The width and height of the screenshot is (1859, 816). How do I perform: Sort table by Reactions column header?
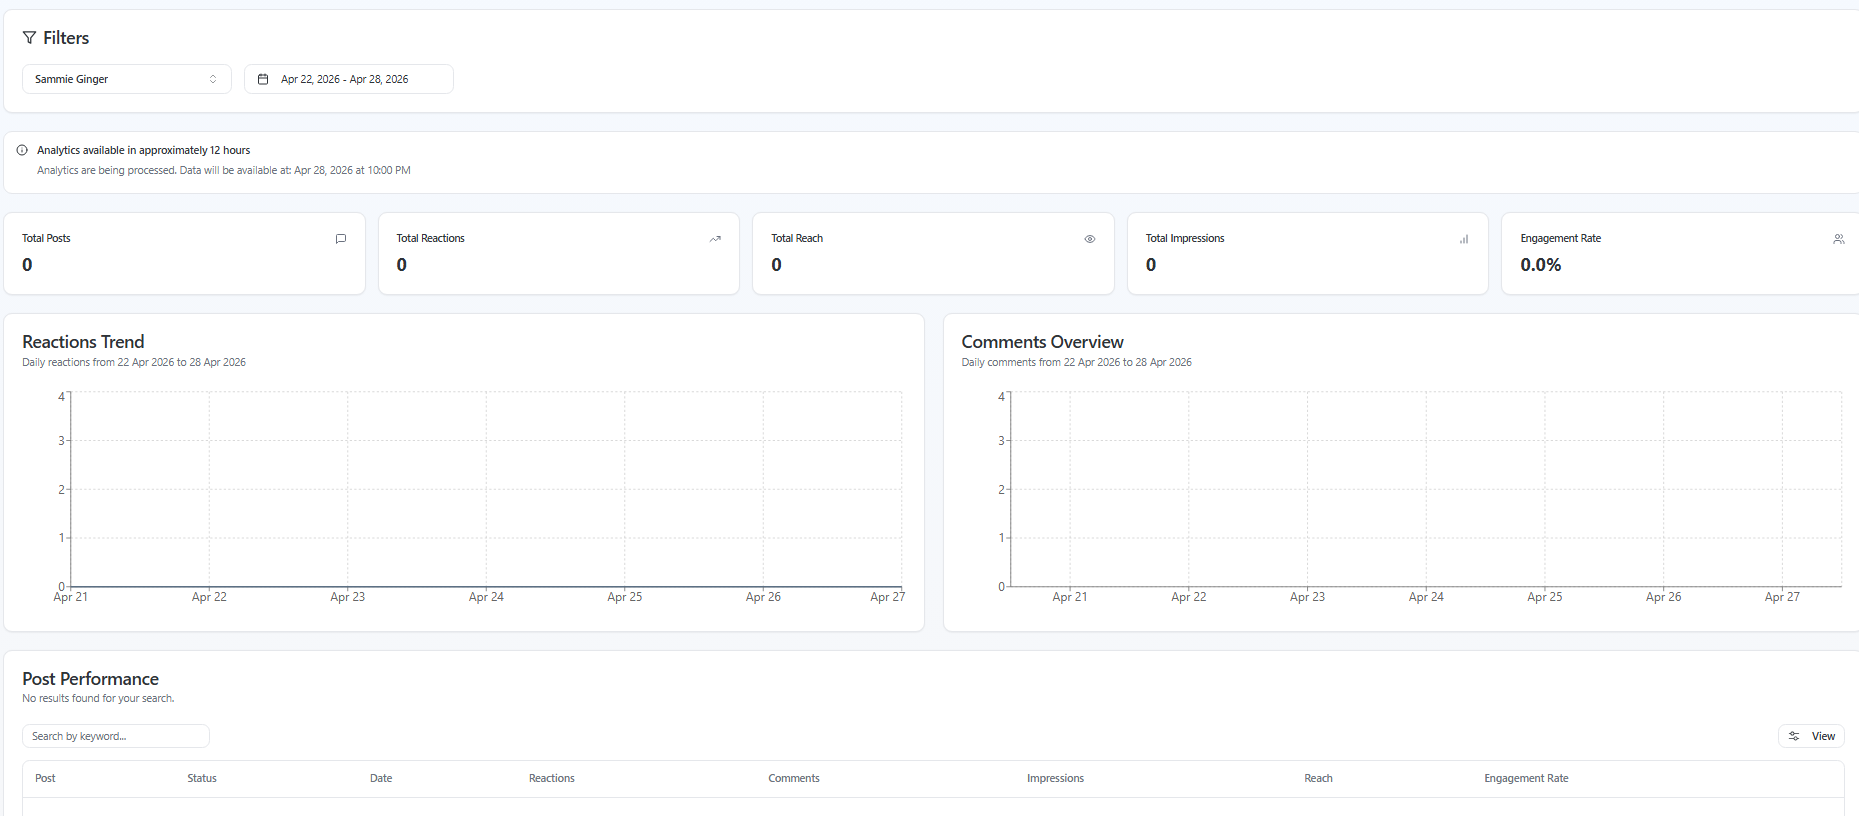pyautogui.click(x=551, y=778)
